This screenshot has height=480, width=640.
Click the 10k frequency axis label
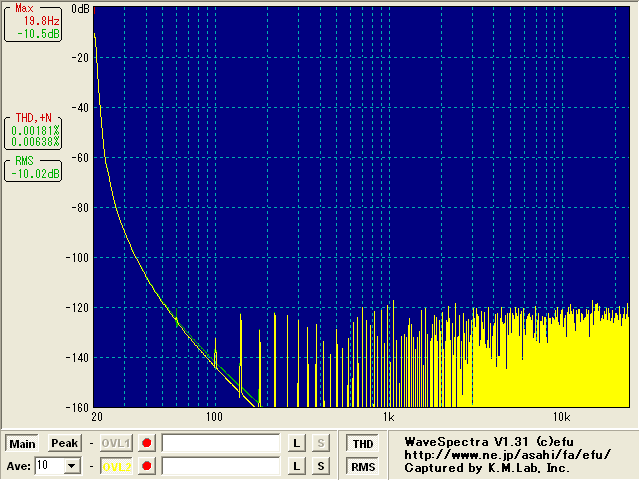(x=562, y=417)
